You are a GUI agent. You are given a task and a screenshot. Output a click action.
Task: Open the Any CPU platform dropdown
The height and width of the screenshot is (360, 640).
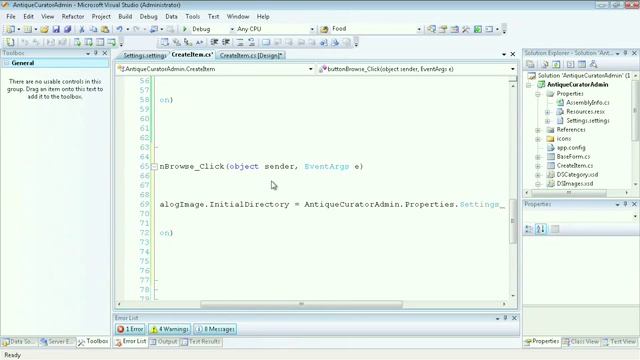pos(312,29)
